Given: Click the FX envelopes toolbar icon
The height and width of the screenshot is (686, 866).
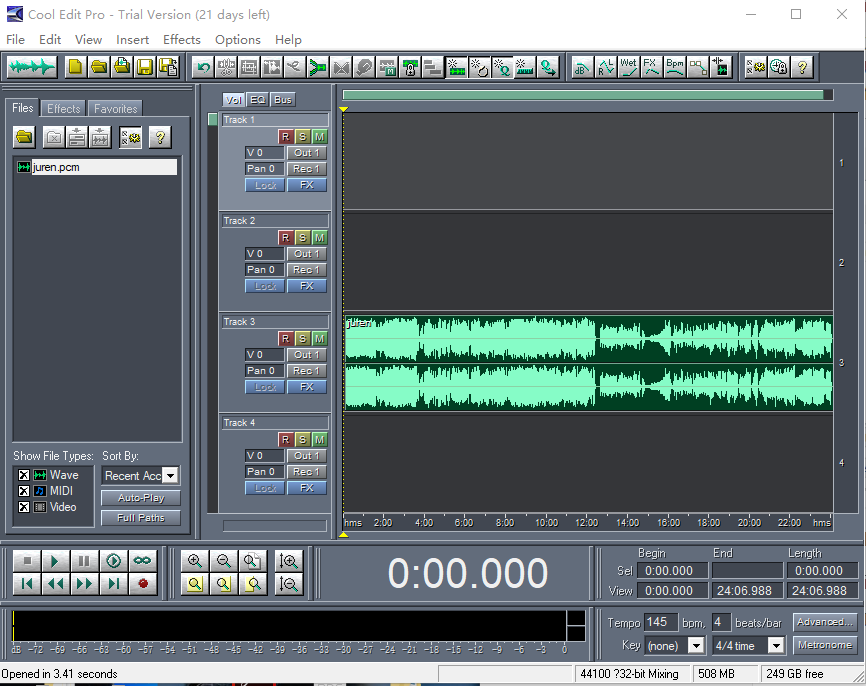Looking at the screenshot, I should (x=651, y=67).
